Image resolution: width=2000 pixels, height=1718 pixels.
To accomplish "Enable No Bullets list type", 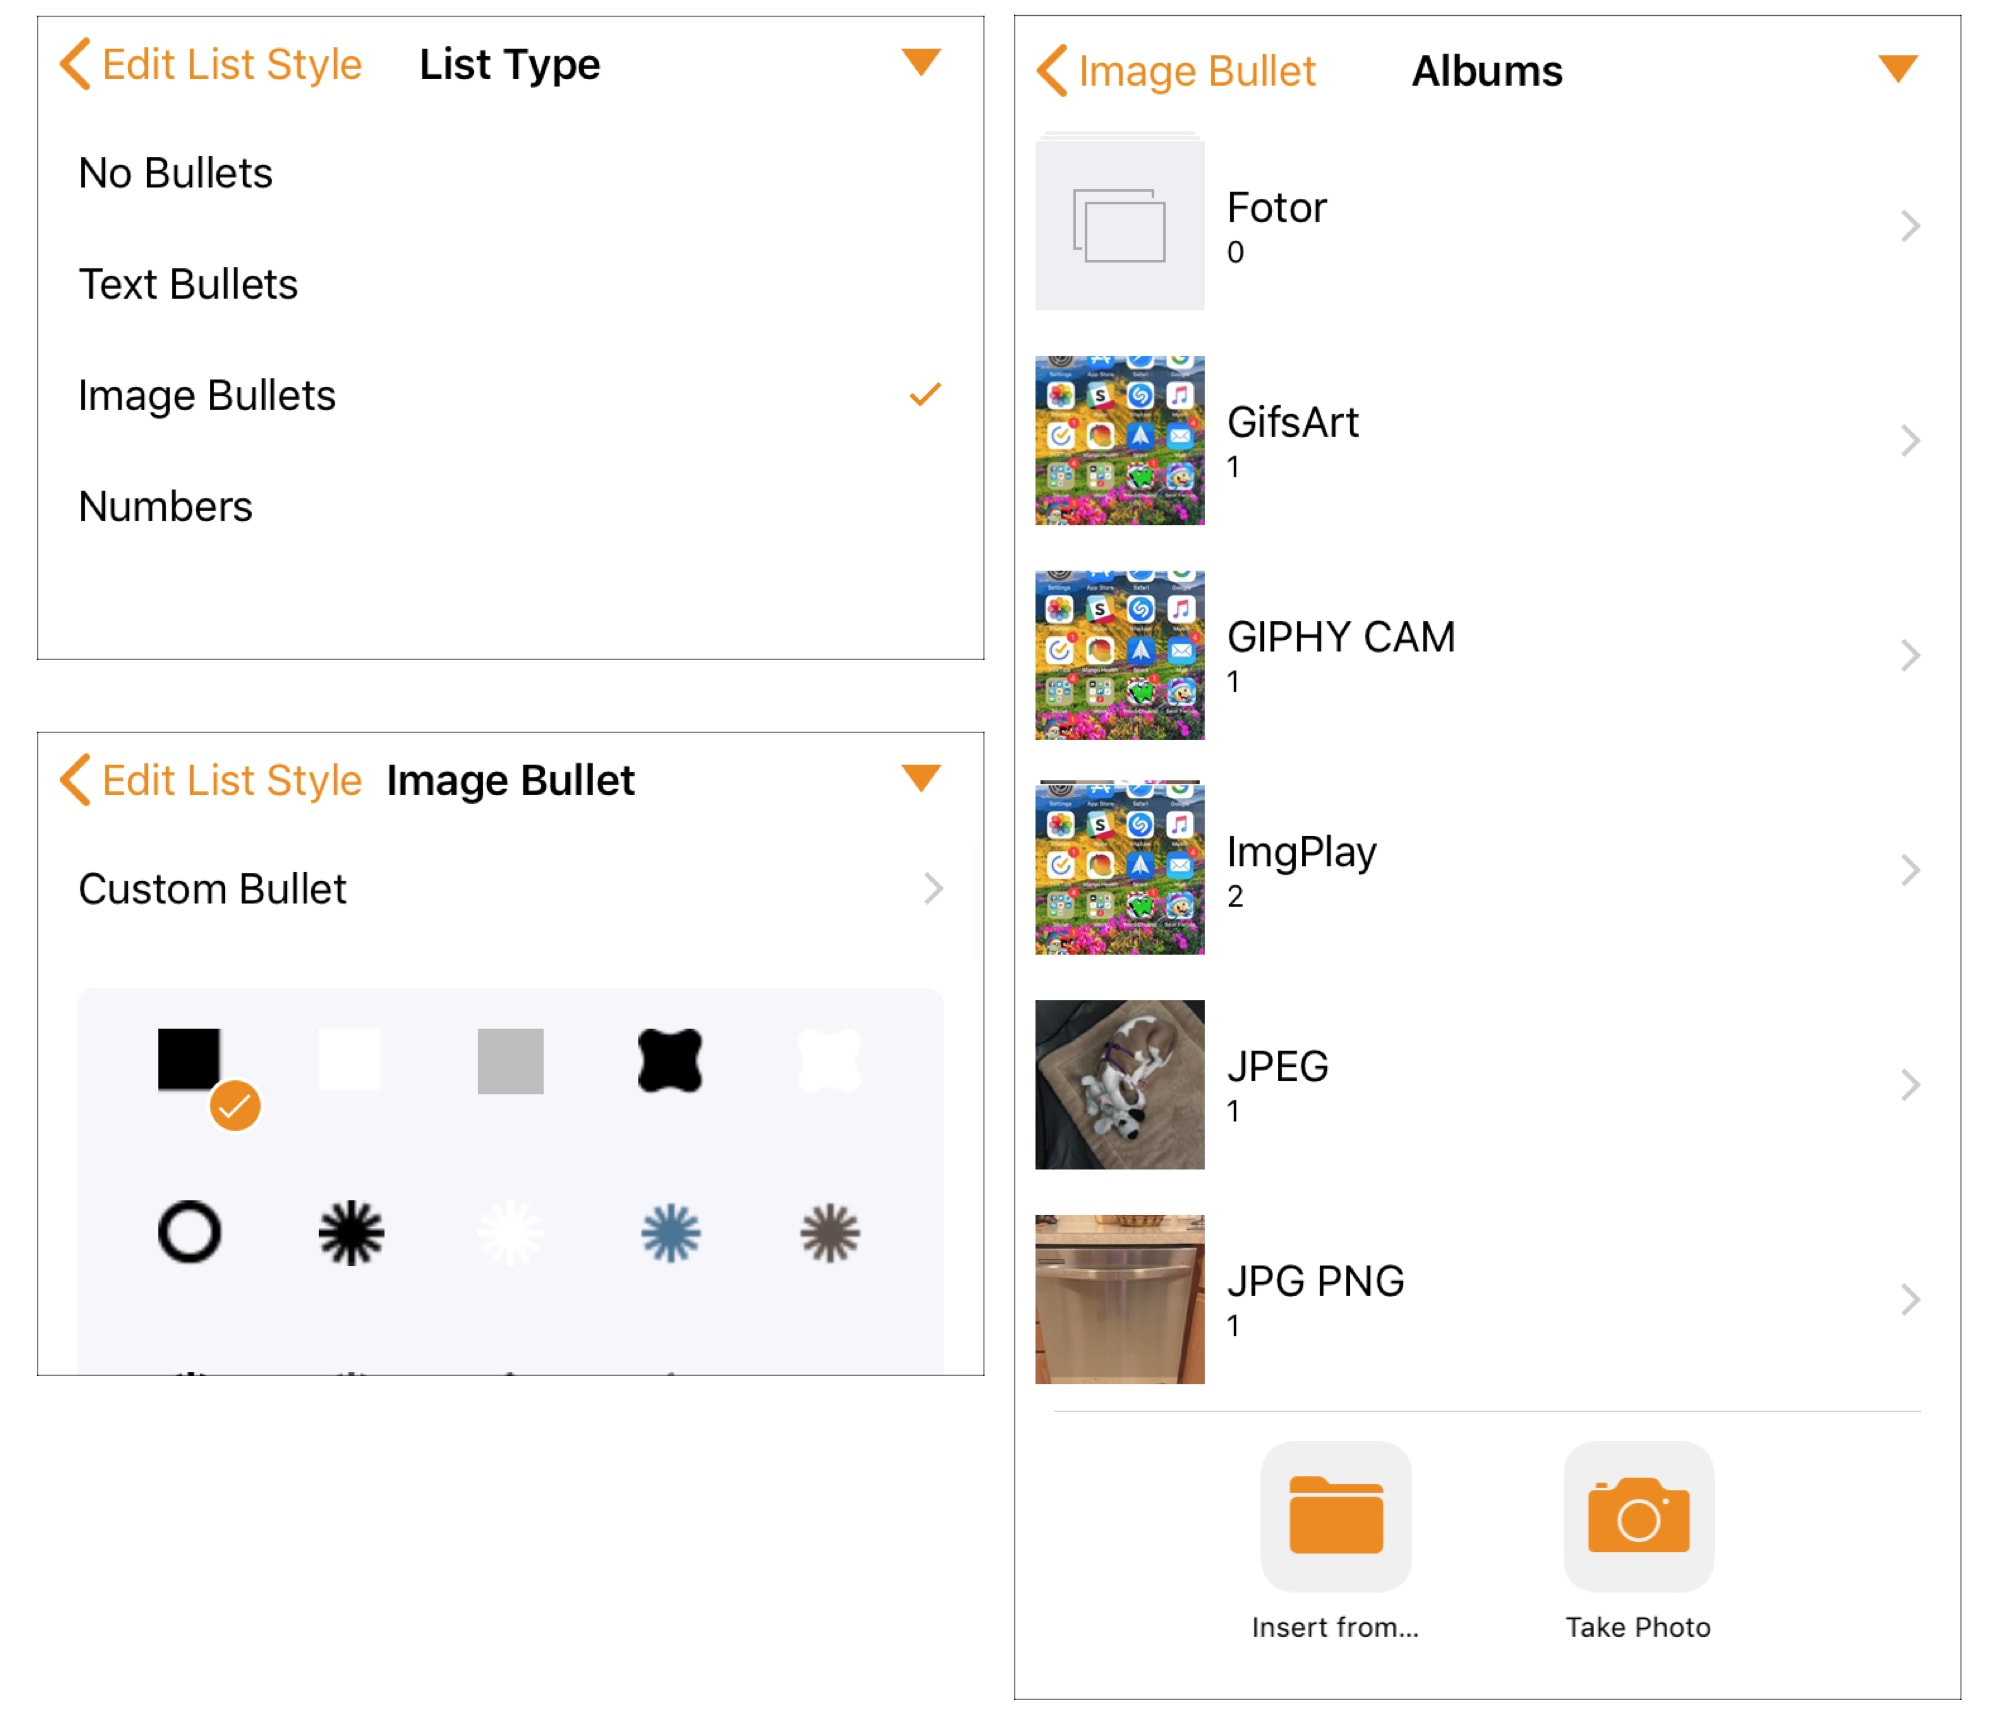I will click(175, 172).
